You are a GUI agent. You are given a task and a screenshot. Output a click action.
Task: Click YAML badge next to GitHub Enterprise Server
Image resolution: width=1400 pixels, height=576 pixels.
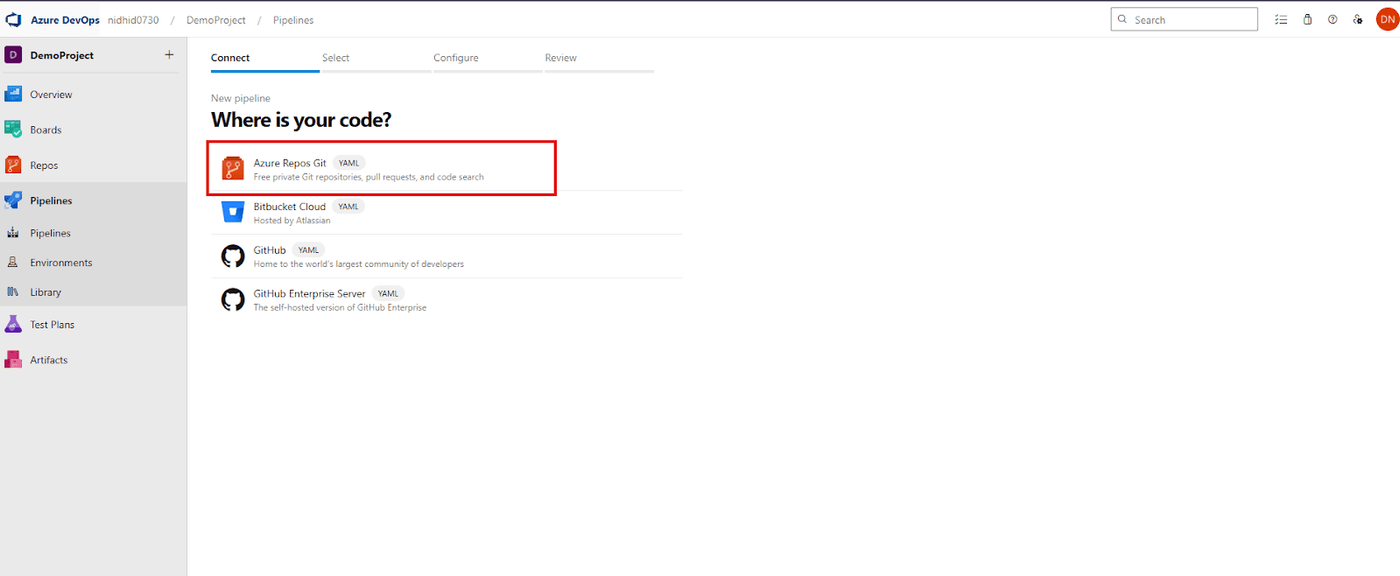[x=388, y=294]
